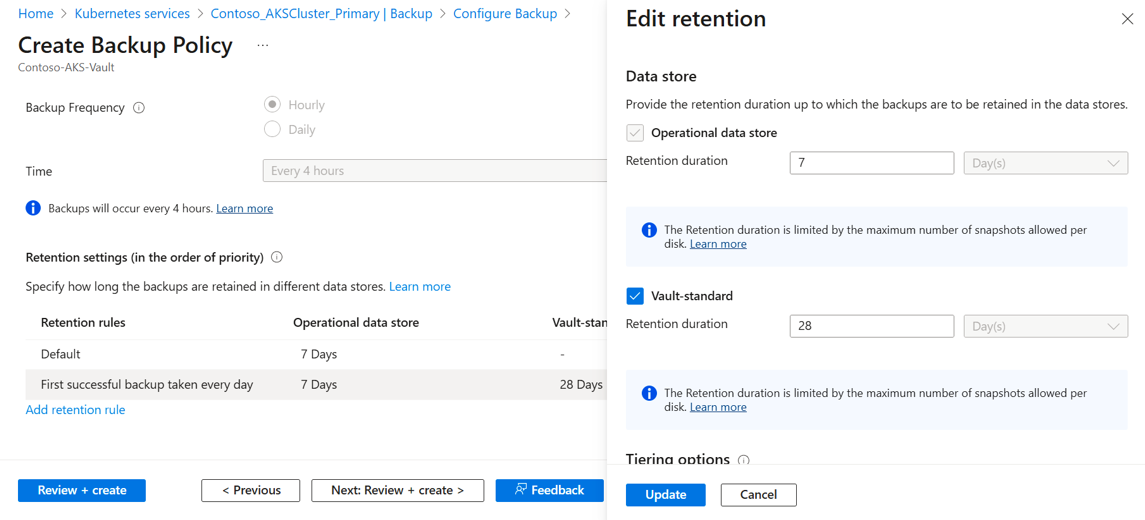Click the Vault-standard retention duration field

871,326
